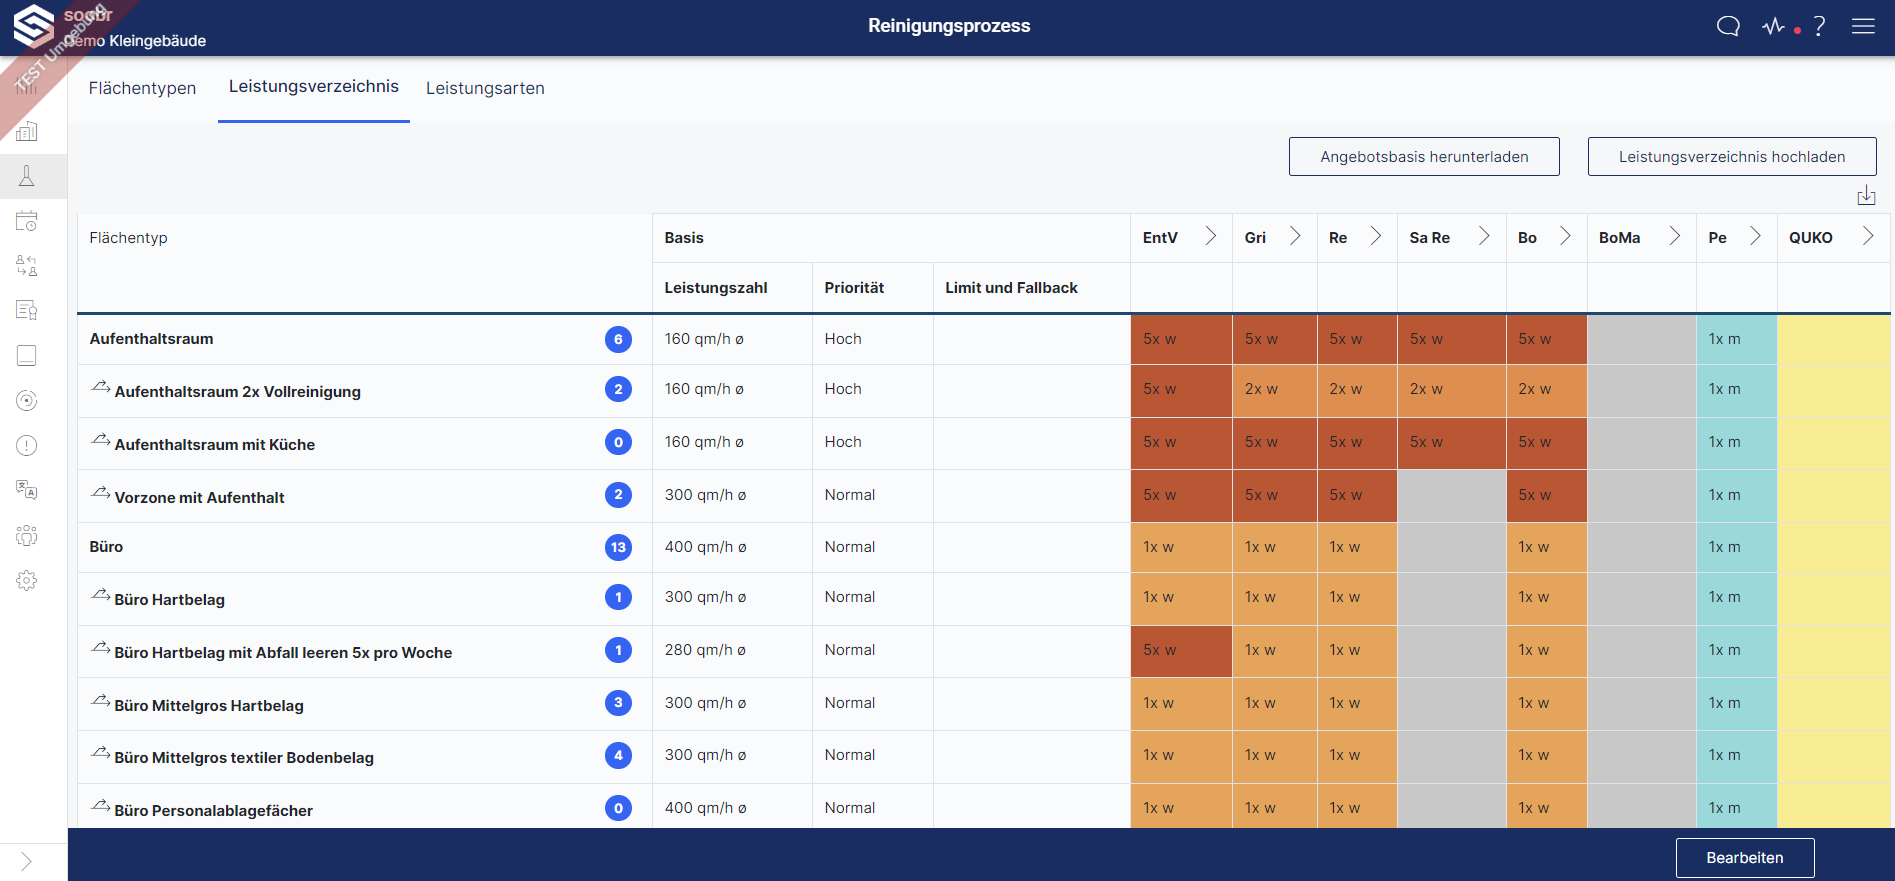Screen dimensions: 1895x881
Task: Expand the EntV column group
Action: coord(1211,236)
